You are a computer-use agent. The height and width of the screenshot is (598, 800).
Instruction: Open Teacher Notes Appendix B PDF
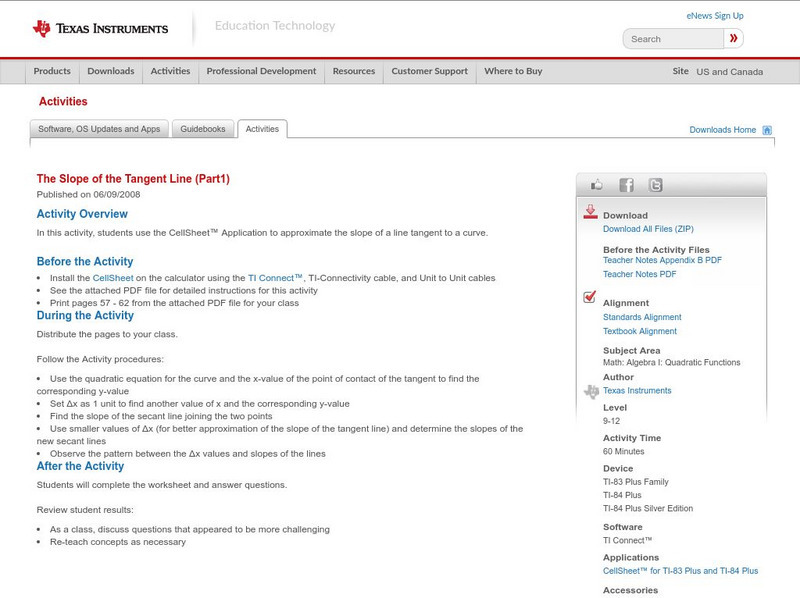coord(662,260)
